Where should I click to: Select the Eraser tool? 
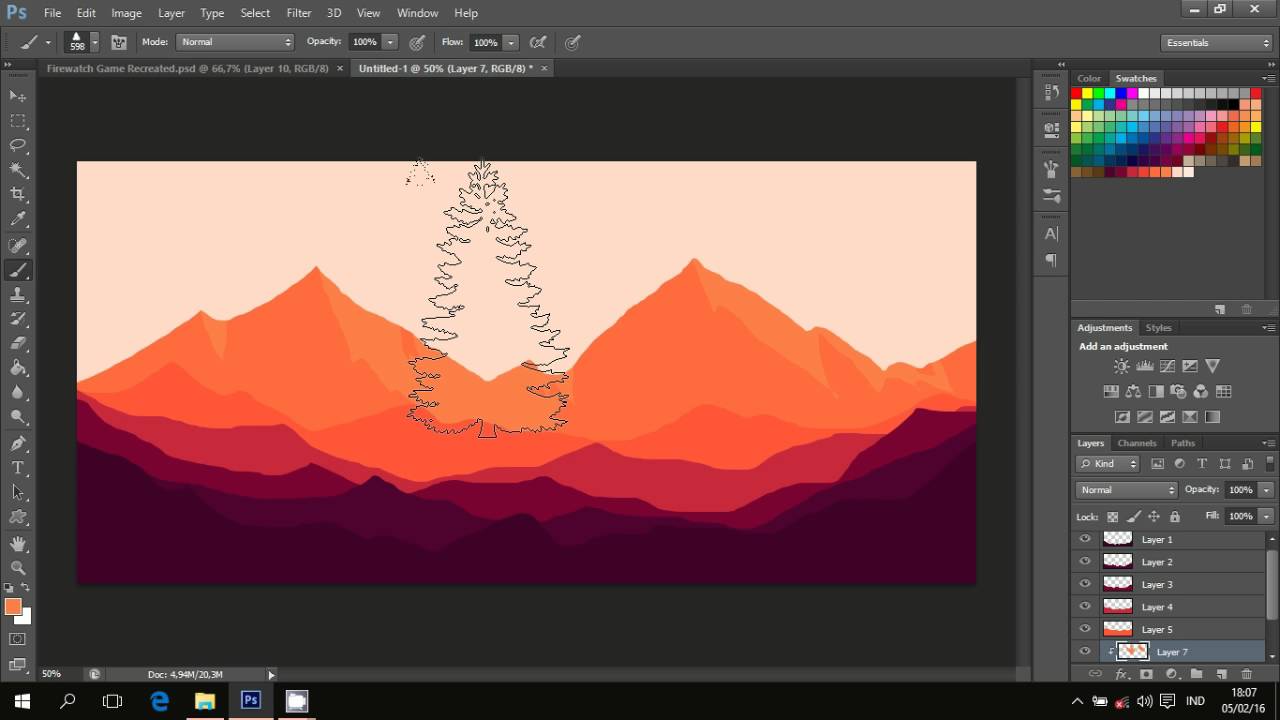[18, 343]
